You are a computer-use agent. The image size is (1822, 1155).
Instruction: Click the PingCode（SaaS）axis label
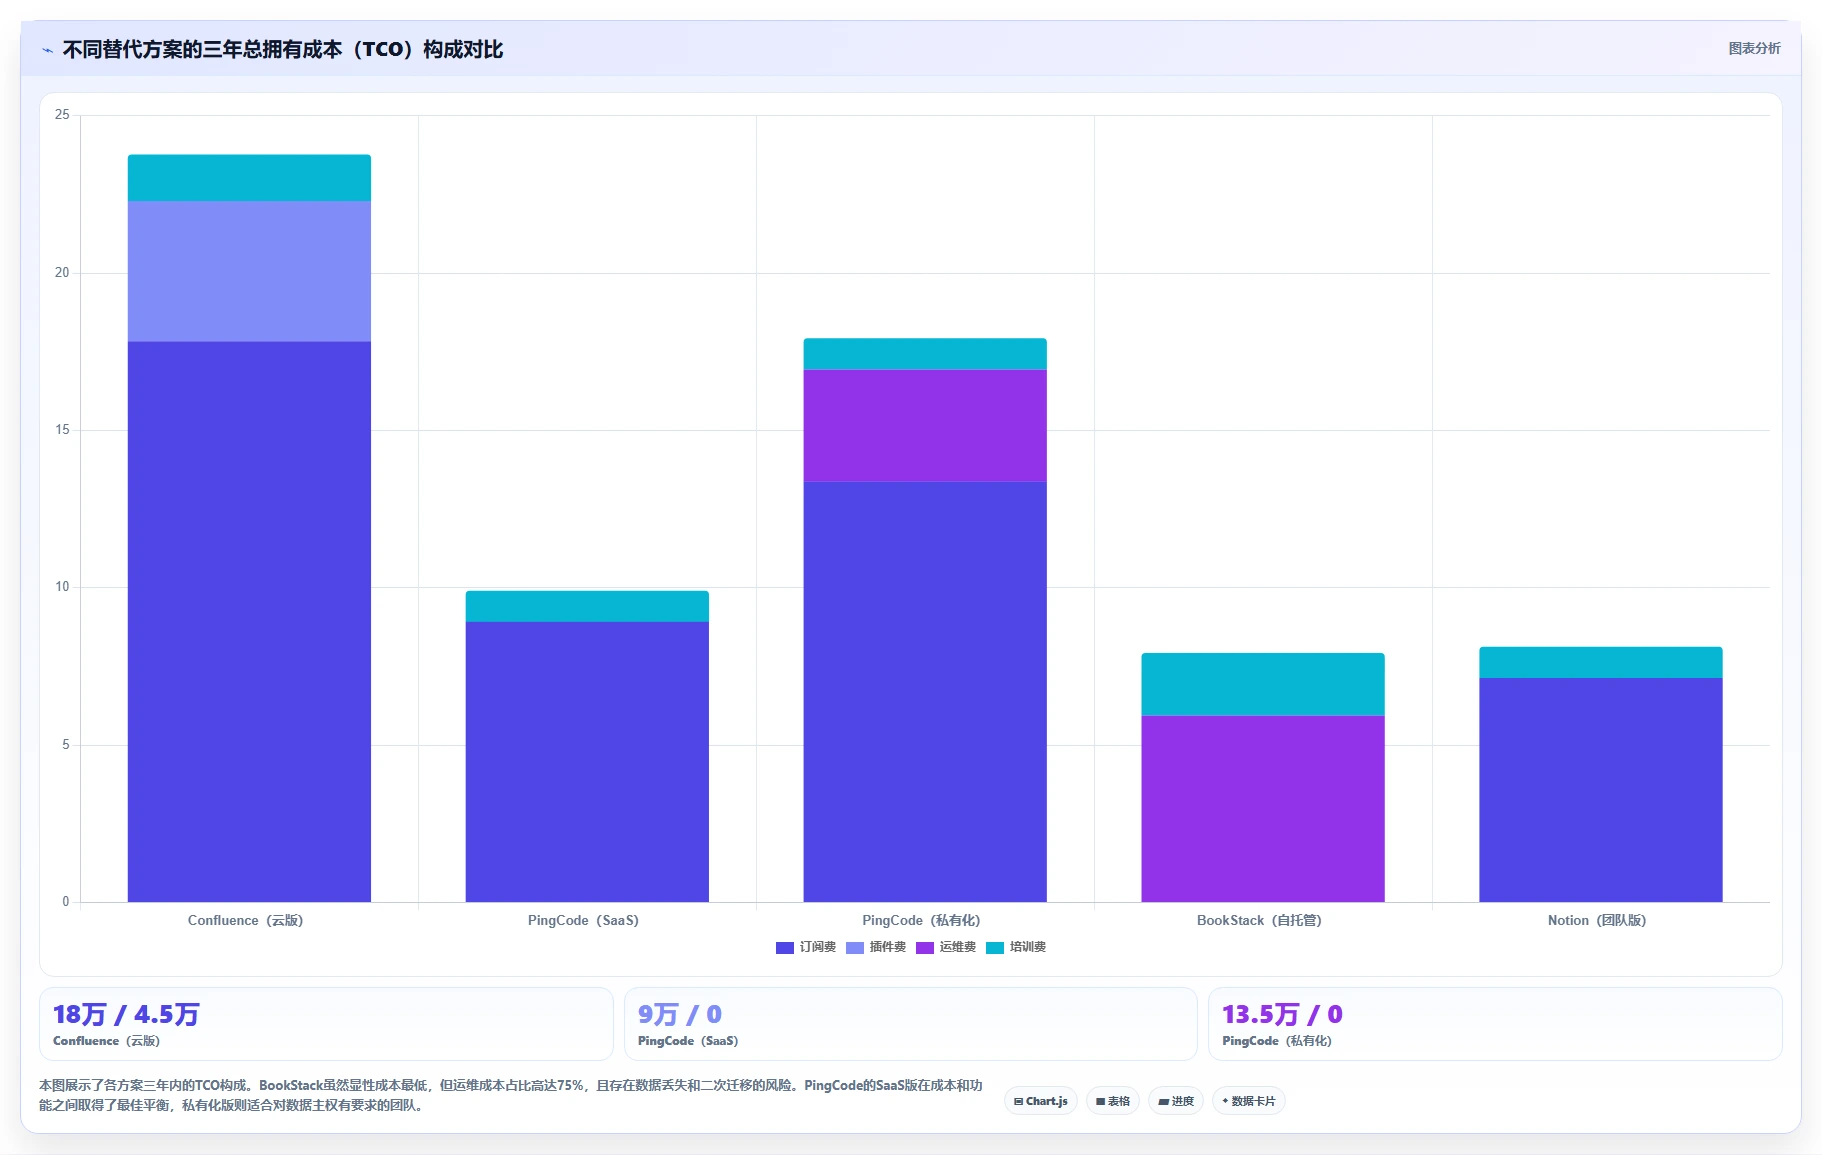pyautogui.click(x=584, y=920)
